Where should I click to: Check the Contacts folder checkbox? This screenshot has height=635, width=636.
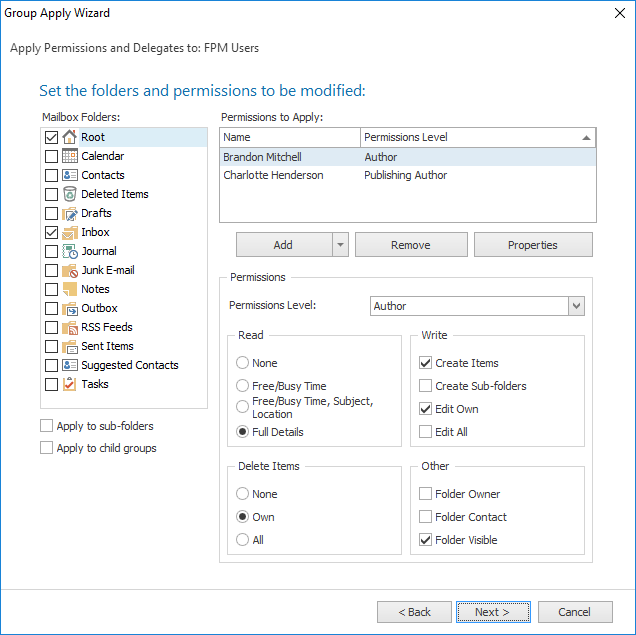pyautogui.click(x=52, y=176)
